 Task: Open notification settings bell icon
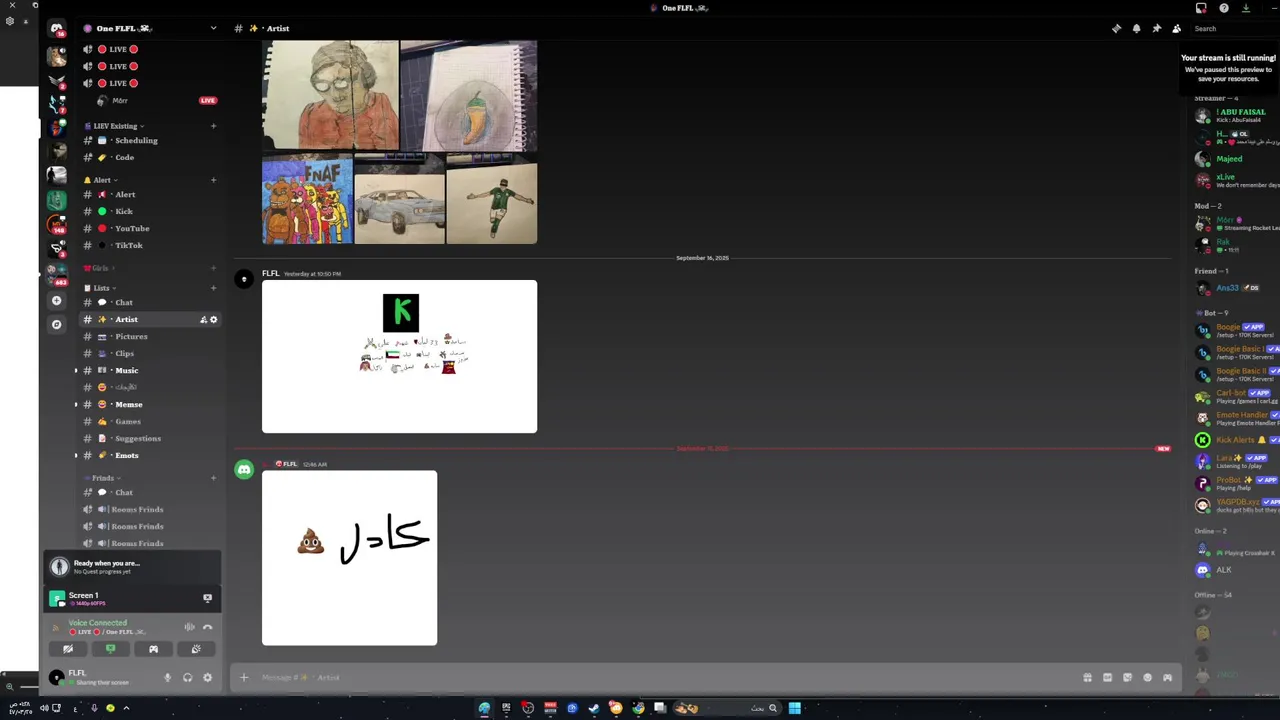pos(1136,29)
